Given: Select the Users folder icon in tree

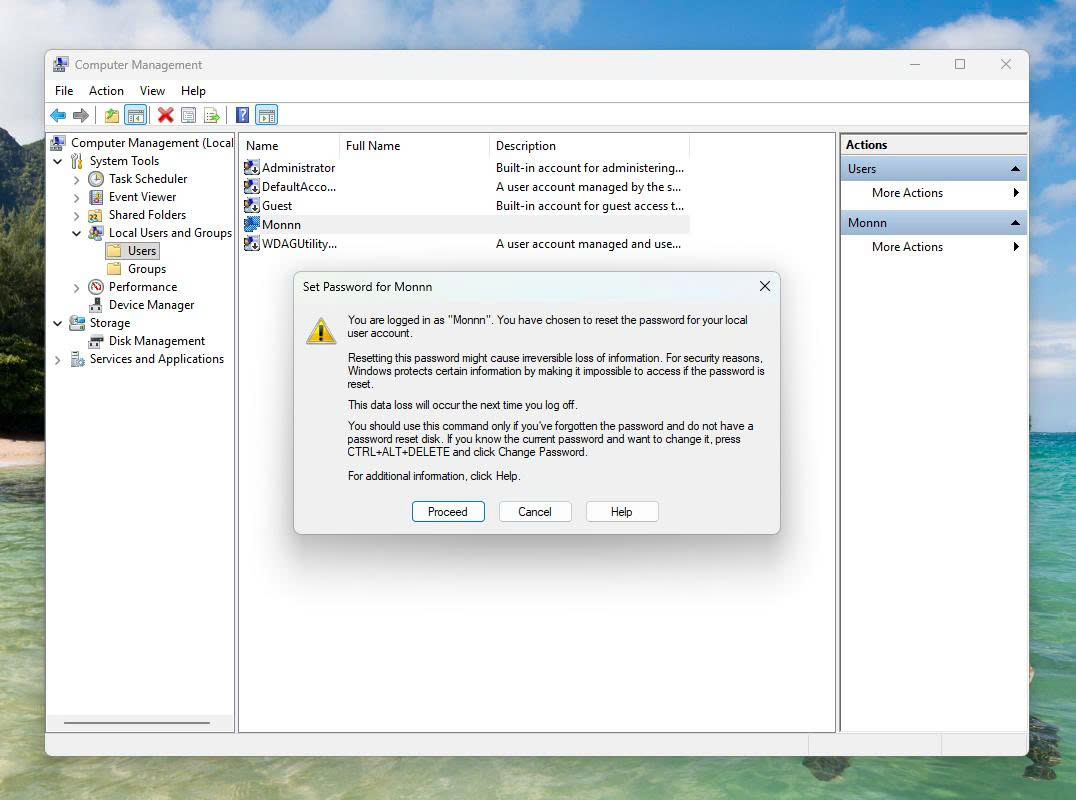Looking at the screenshot, I should 115,251.
